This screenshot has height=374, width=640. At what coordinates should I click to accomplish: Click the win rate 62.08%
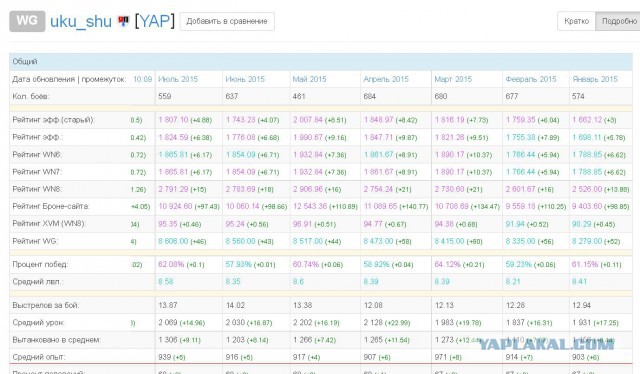coord(171,264)
